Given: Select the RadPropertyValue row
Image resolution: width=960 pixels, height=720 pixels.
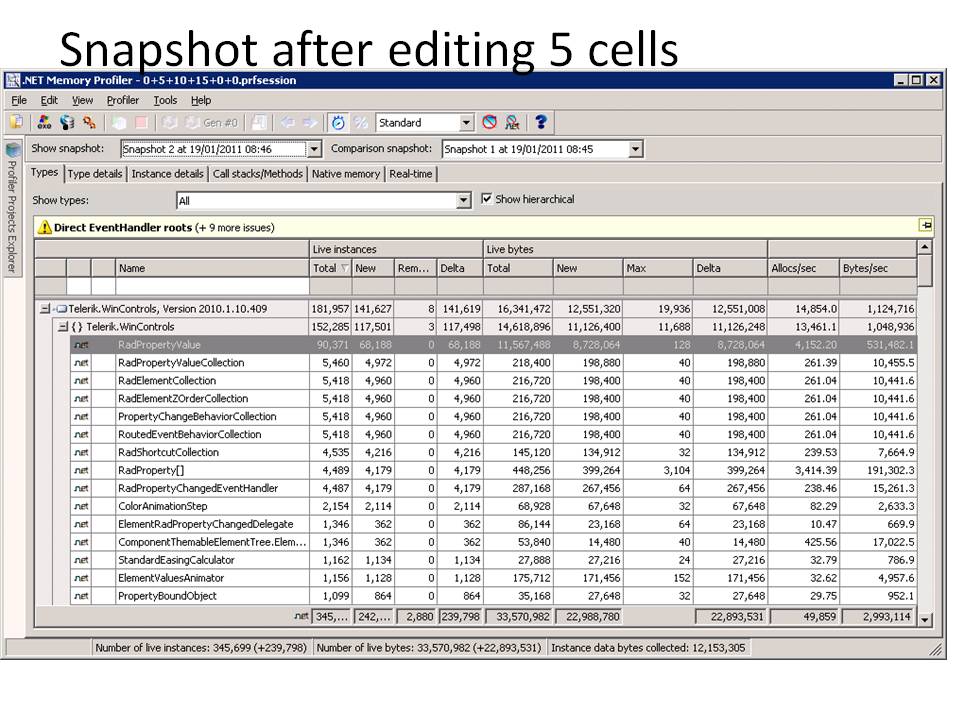Looking at the screenshot, I should (x=493, y=345).
